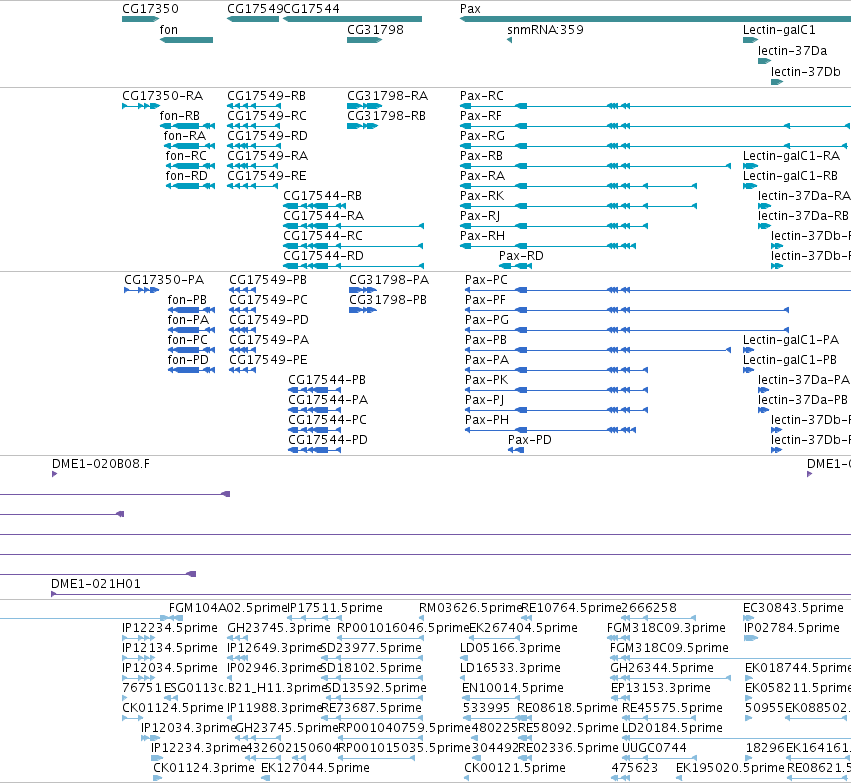851x783 pixels.
Task: Select transcript Pax-RC
Action: click(x=655, y=106)
